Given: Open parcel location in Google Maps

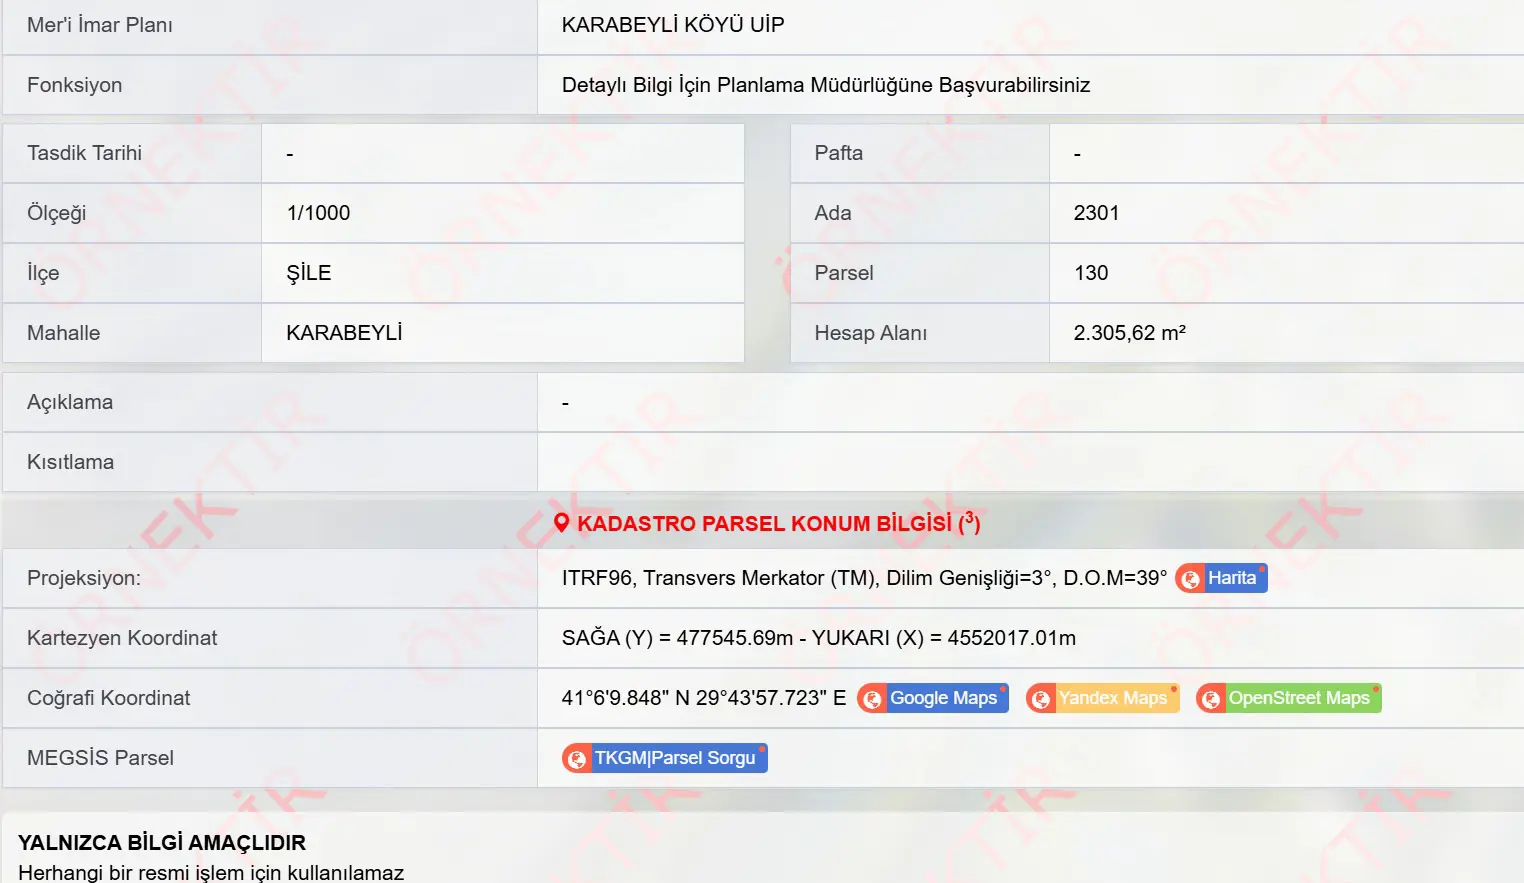Looking at the screenshot, I should (x=932, y=698).
